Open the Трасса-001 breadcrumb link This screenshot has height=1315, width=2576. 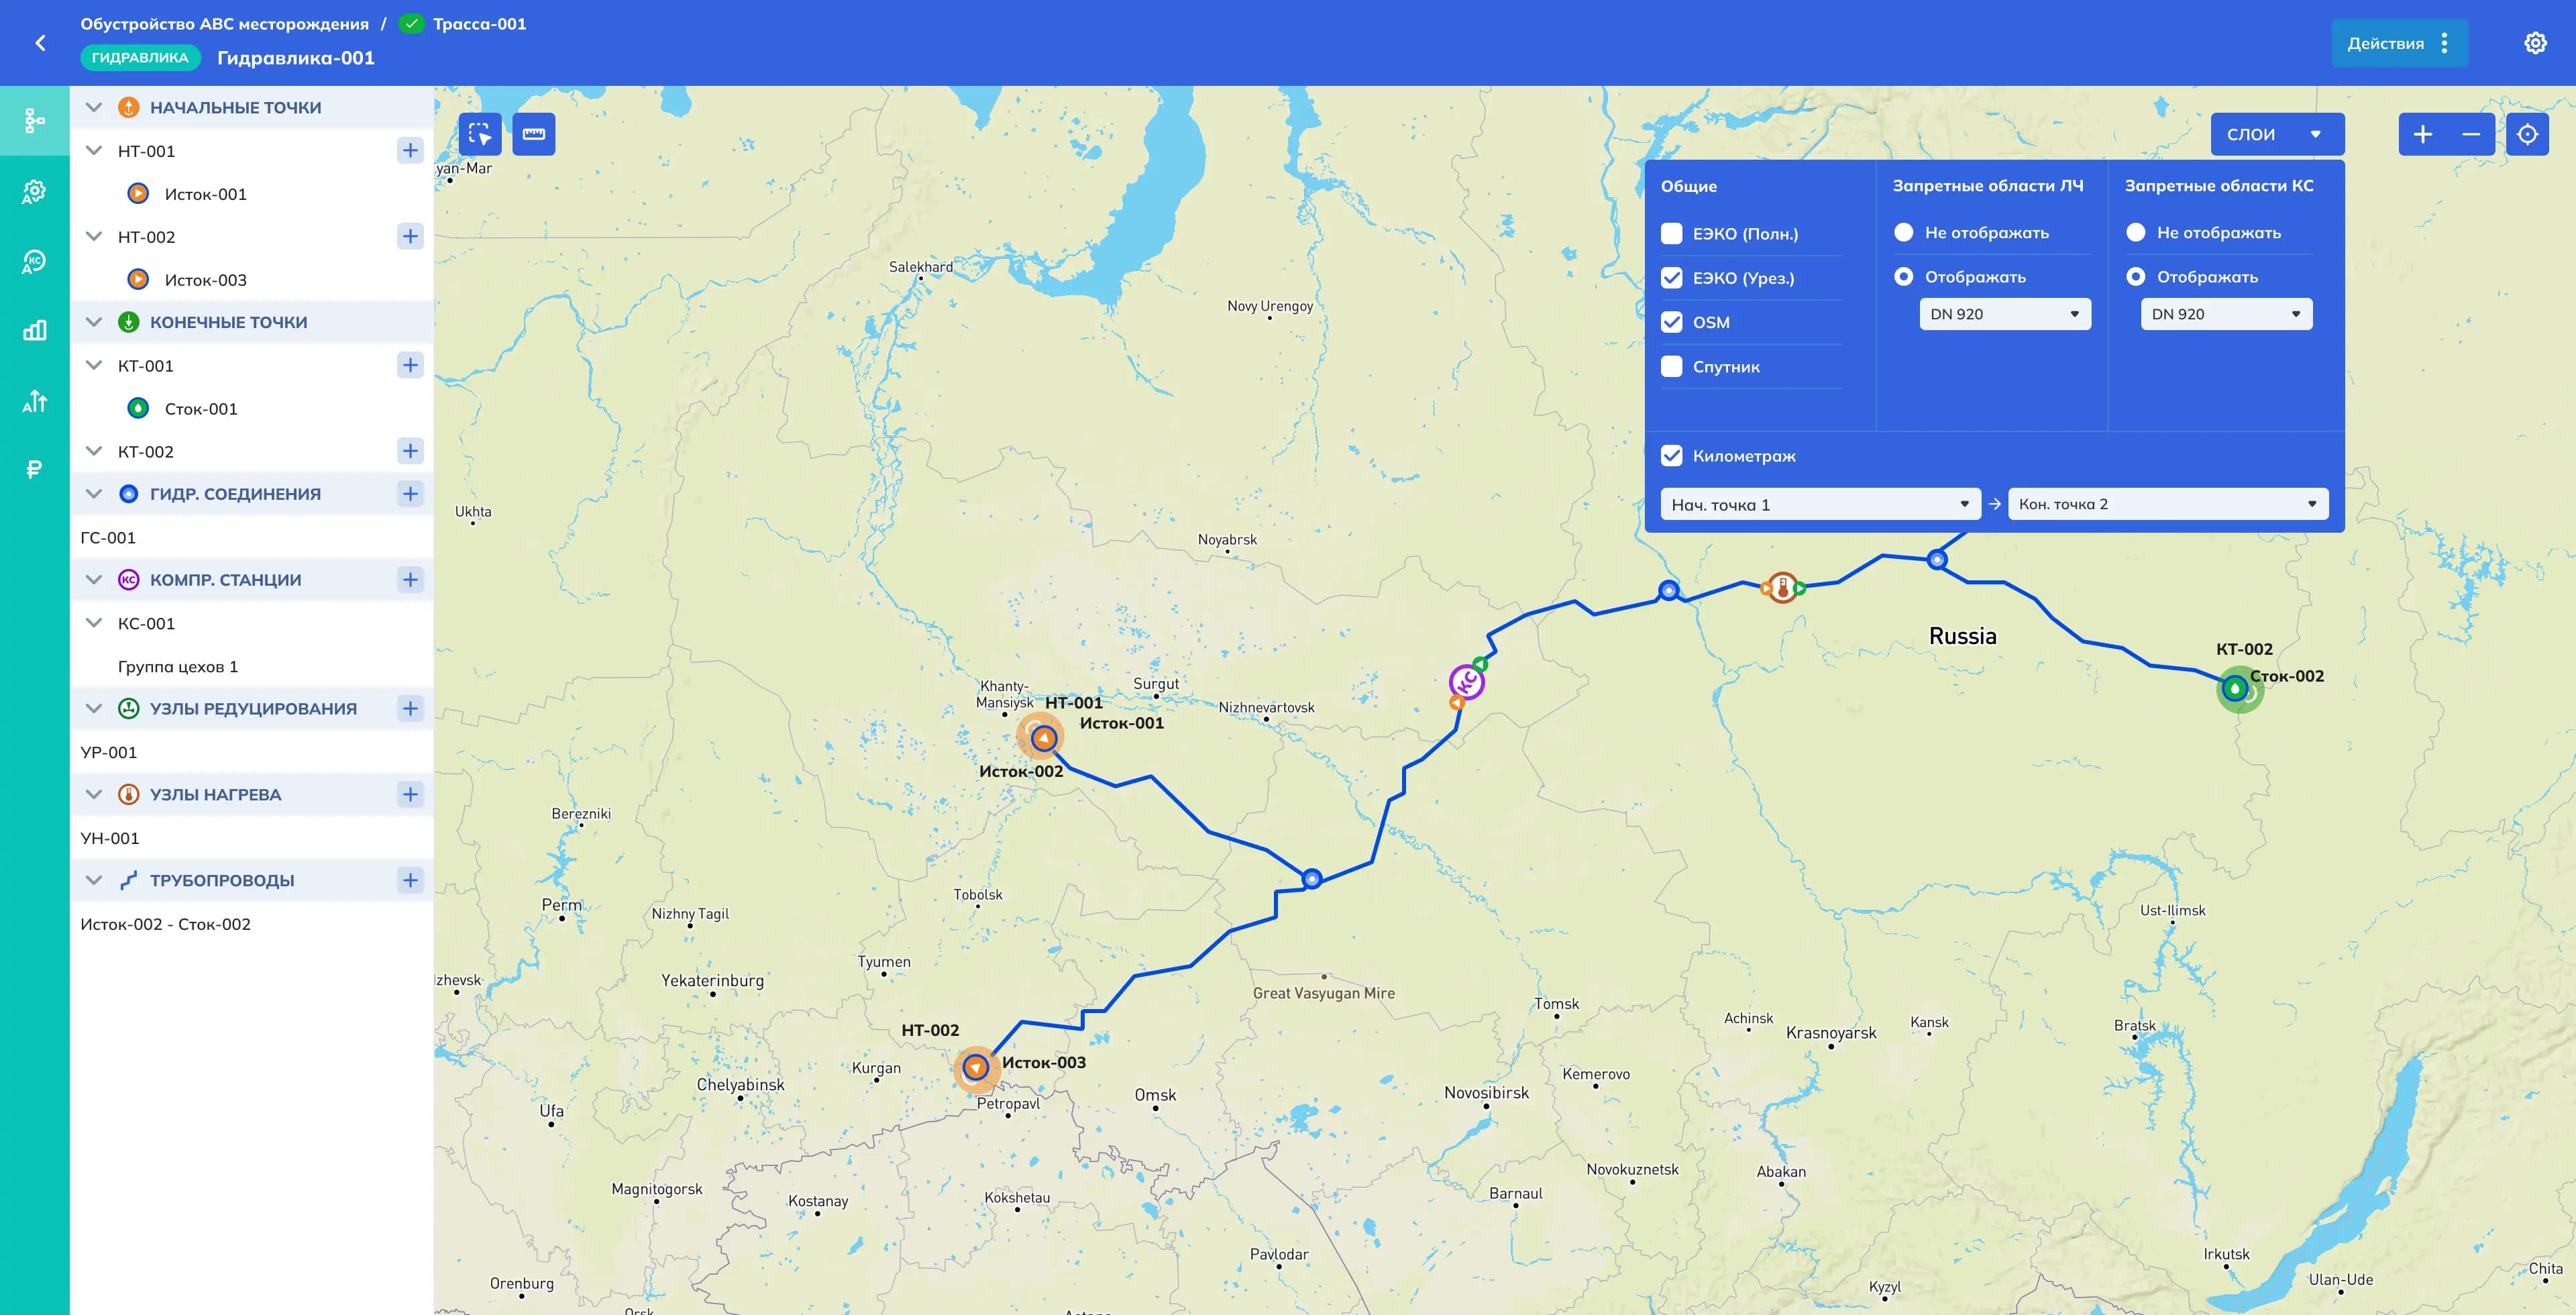[x=479, y=24]
